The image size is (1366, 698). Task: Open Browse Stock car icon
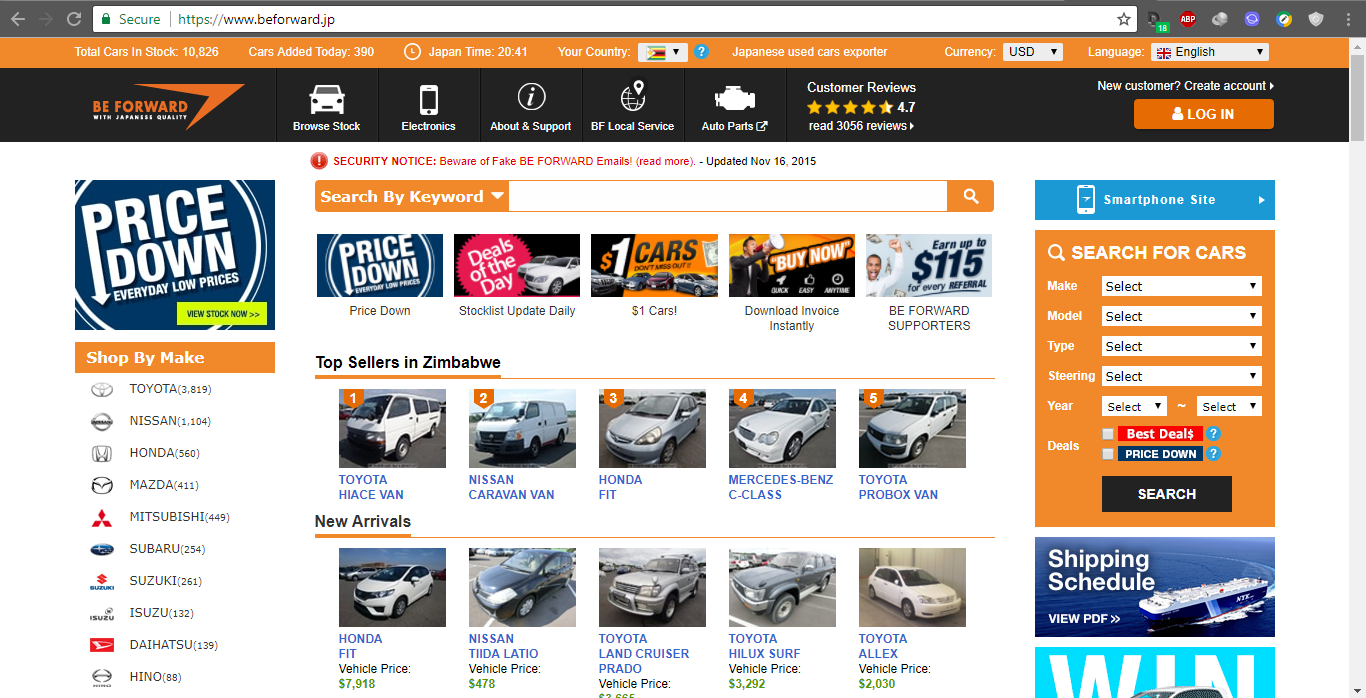click(327, 100)
